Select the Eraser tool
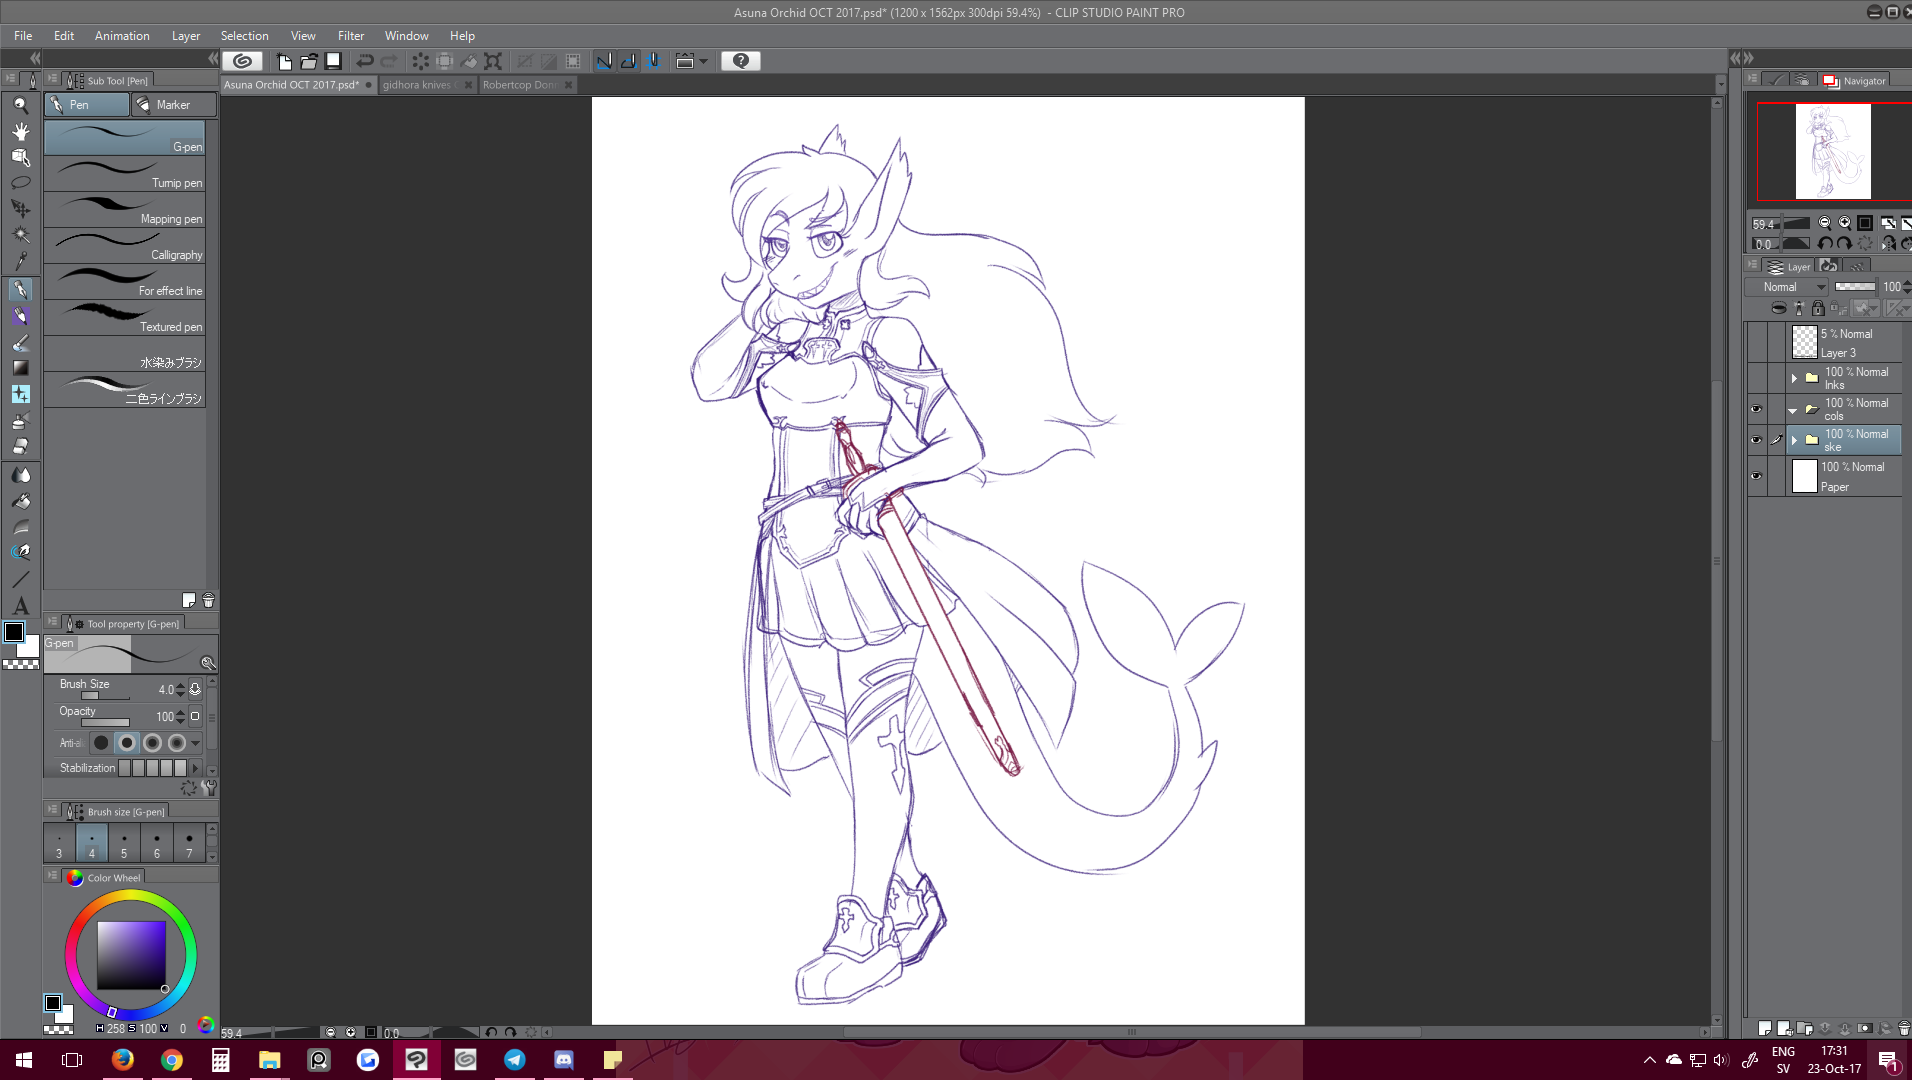Screen dimensions: 1912x1080 pyautogui.click(x=20, y=446)
